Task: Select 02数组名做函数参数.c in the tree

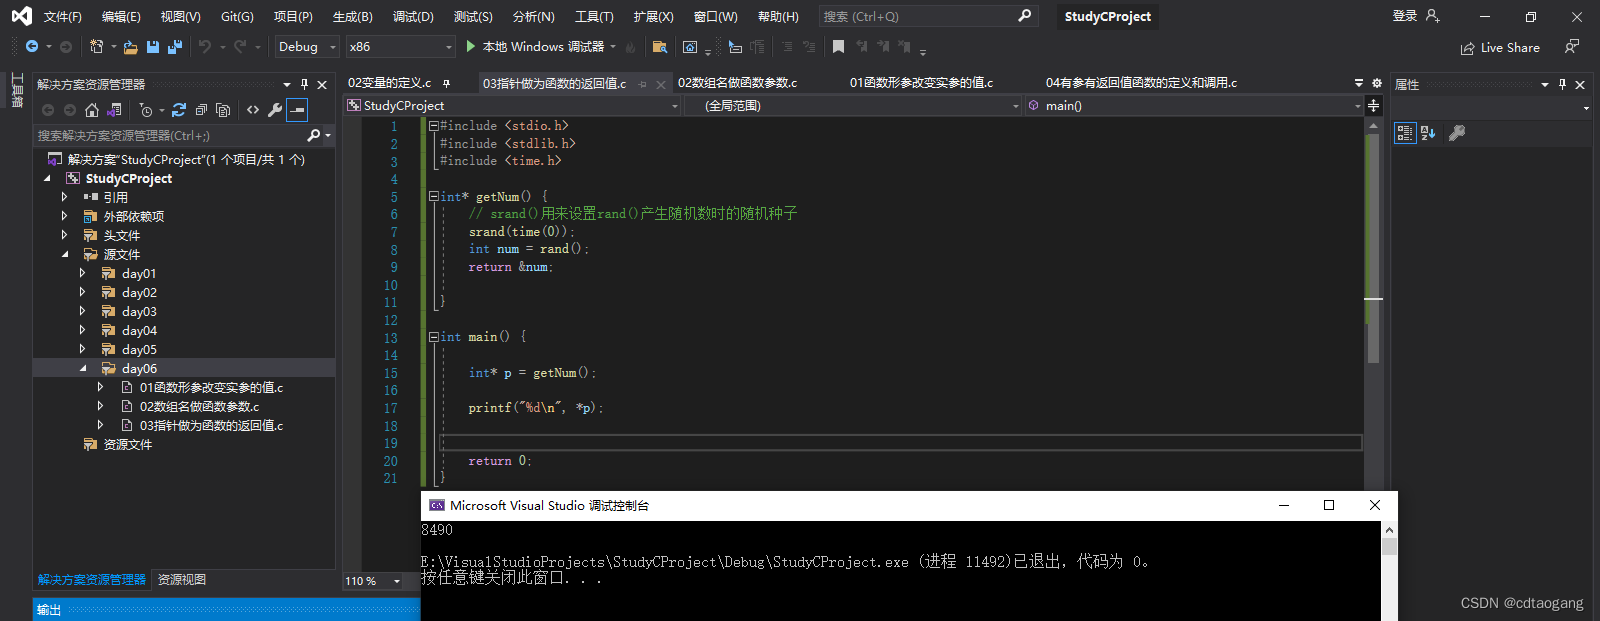Action: click(199, 406)
